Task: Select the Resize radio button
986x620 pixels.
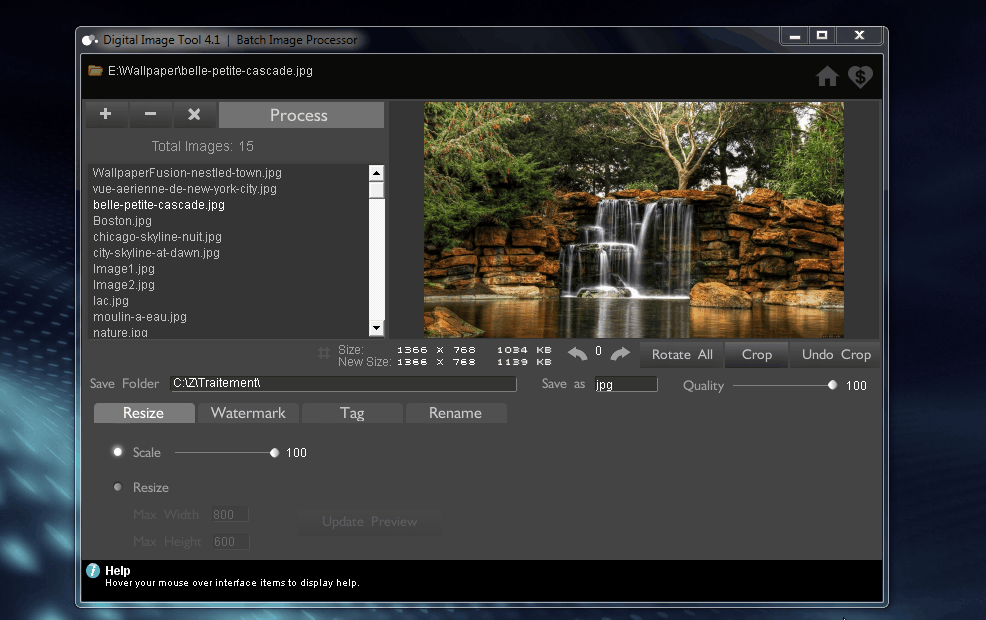Action: click(x=118, y=487)
